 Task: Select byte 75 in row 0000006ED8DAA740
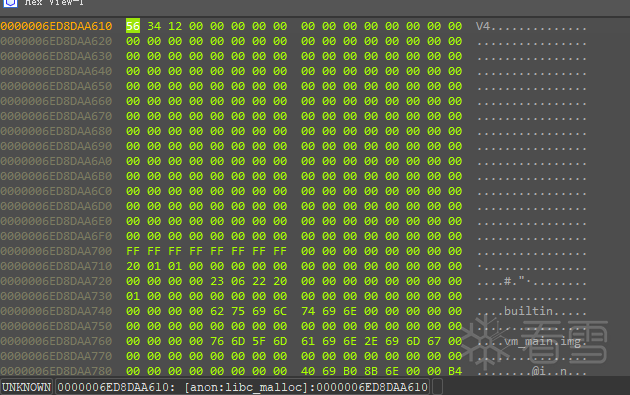pos(238,311)
